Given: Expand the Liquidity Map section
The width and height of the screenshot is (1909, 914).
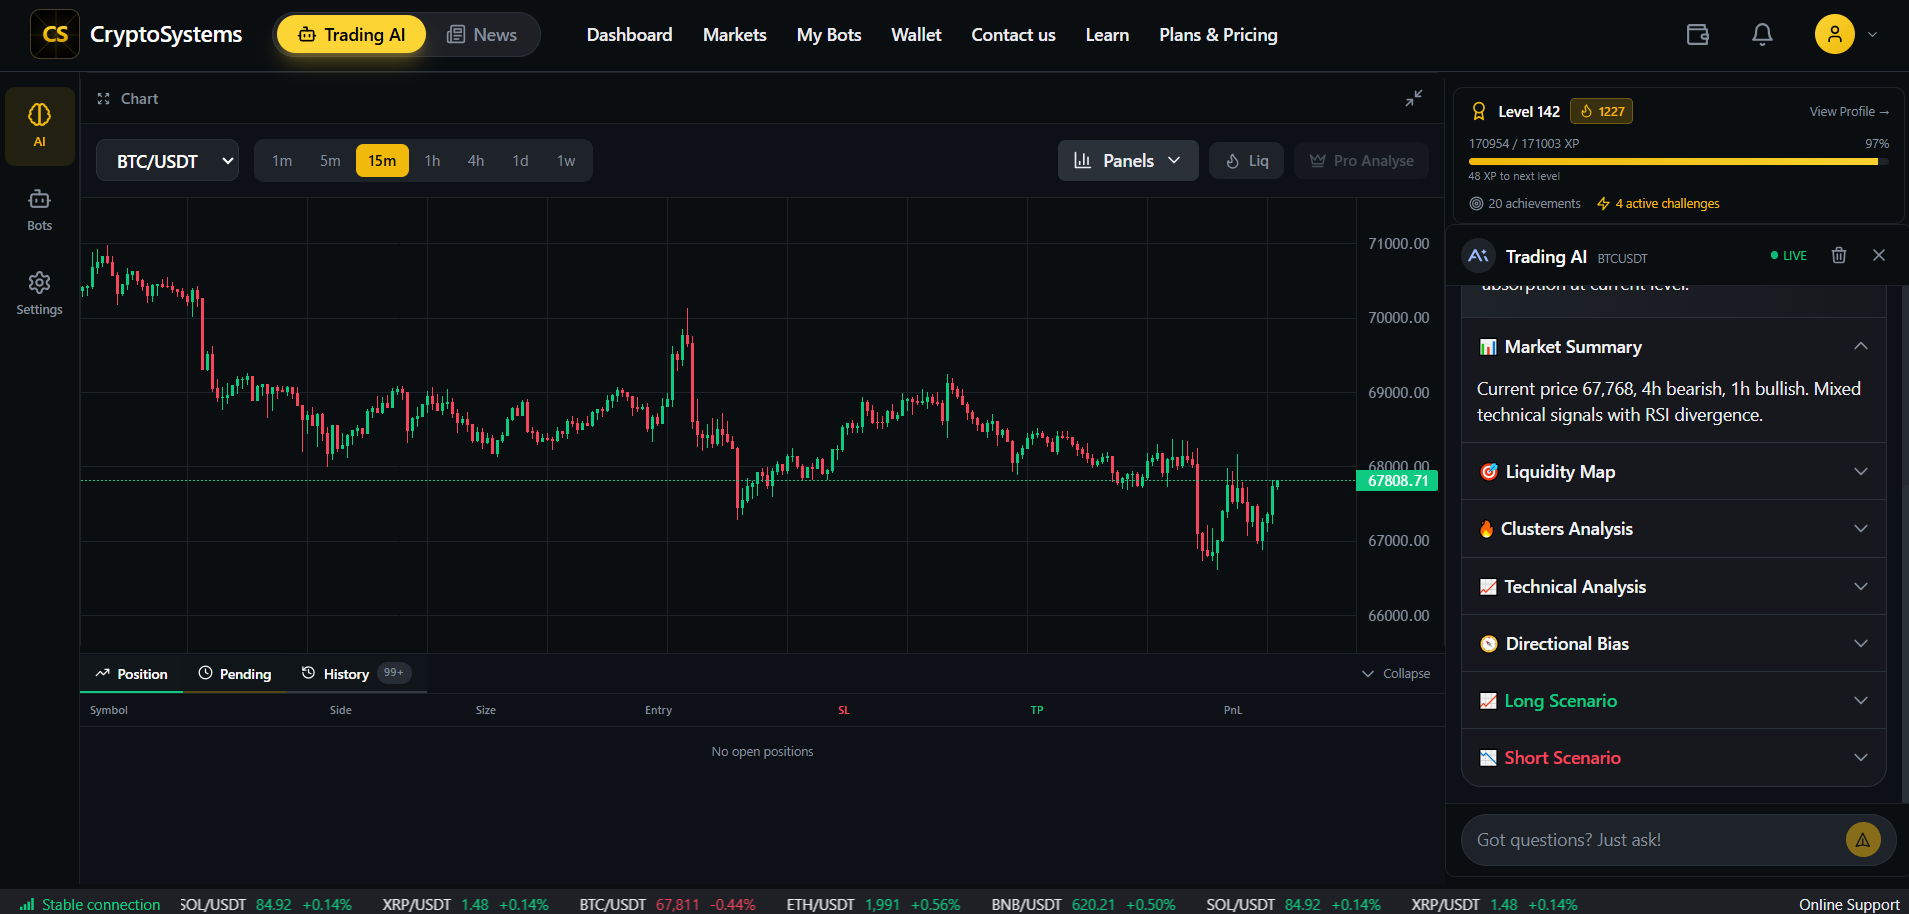Looking at the screenshot, I should click(x=1672, y=471).
